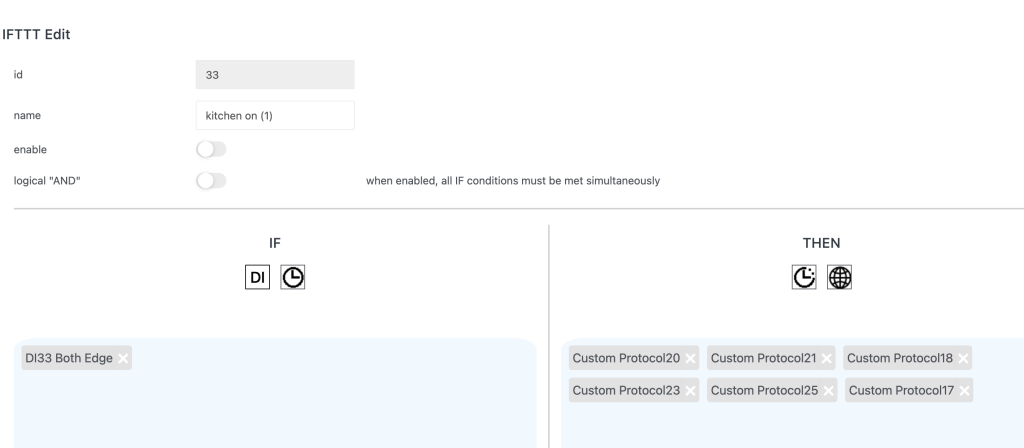Screen dimensions: 1024x448
Task: Remove the Custom Protocol25 tag
Action: click(827, 389)
